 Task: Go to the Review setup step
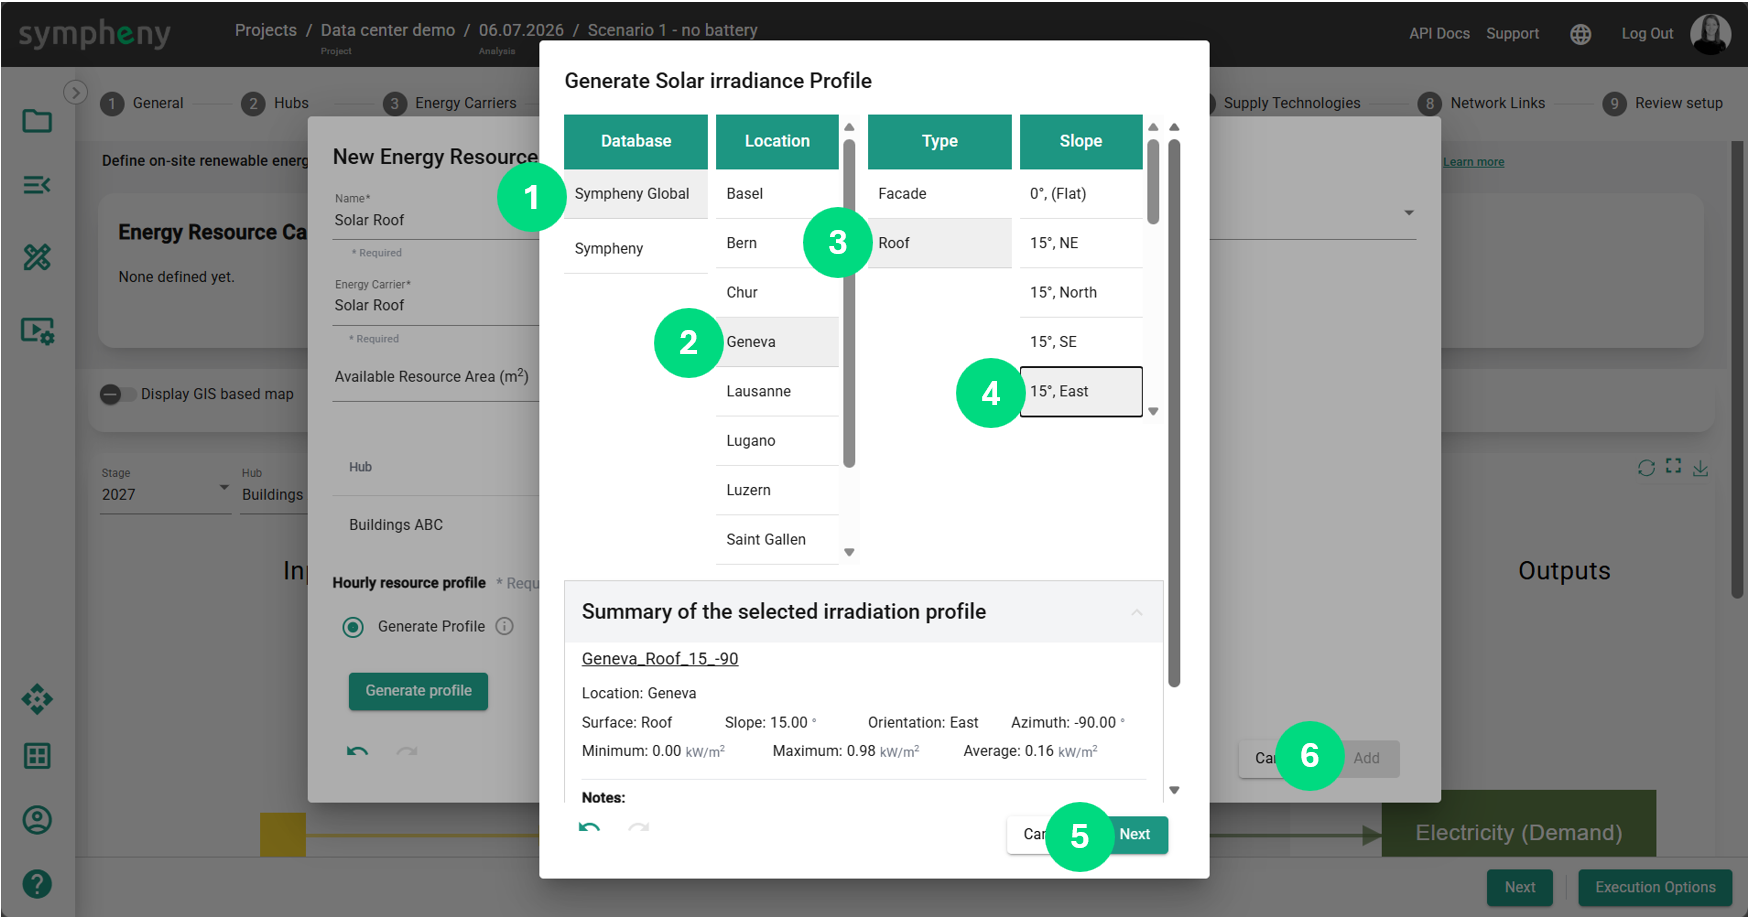(x=1663, y=103)
